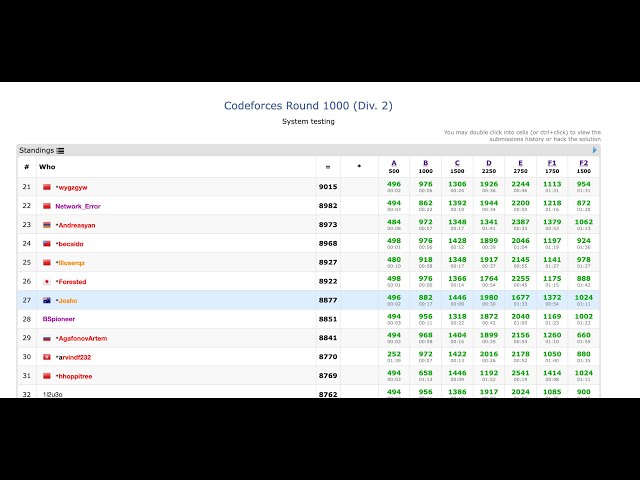The image size is (640, 480).
Task: Click the flag beside arvindf232
Action: (47, 357)
